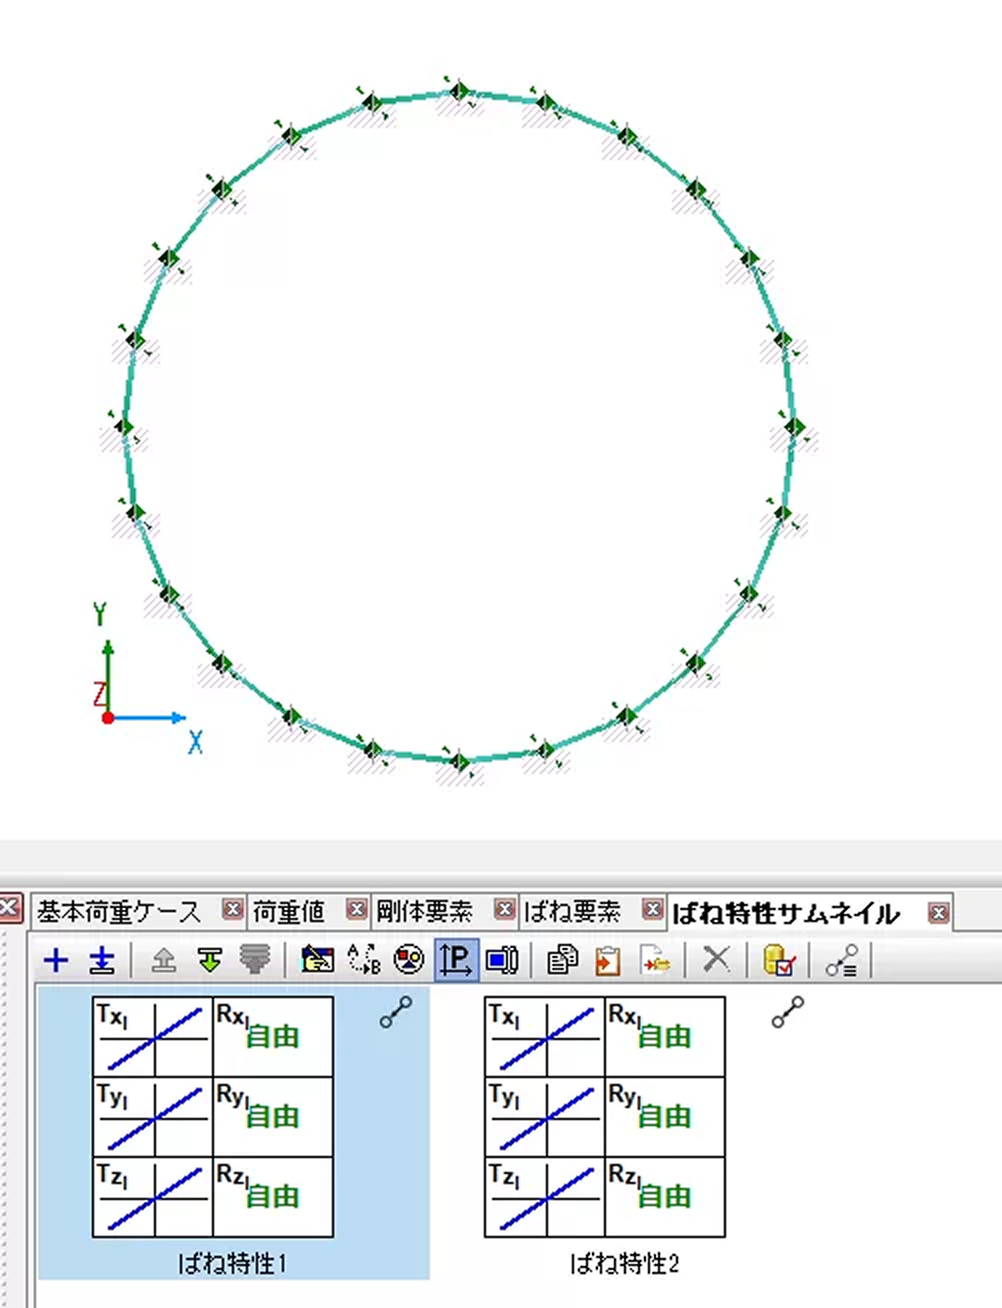Select the pie chart display icon
1002x1308 pixels.
pyautogui.click(x=408, y=960)
